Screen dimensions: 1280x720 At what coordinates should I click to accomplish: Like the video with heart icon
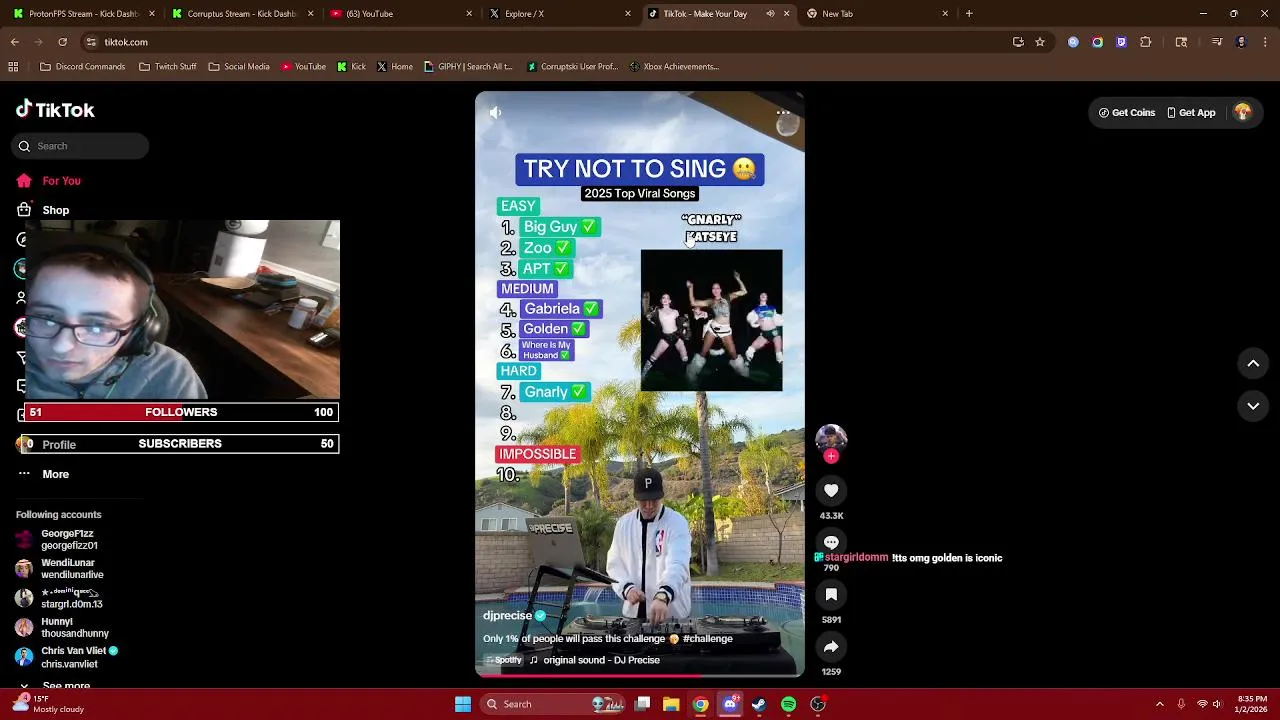pos(831,490)
